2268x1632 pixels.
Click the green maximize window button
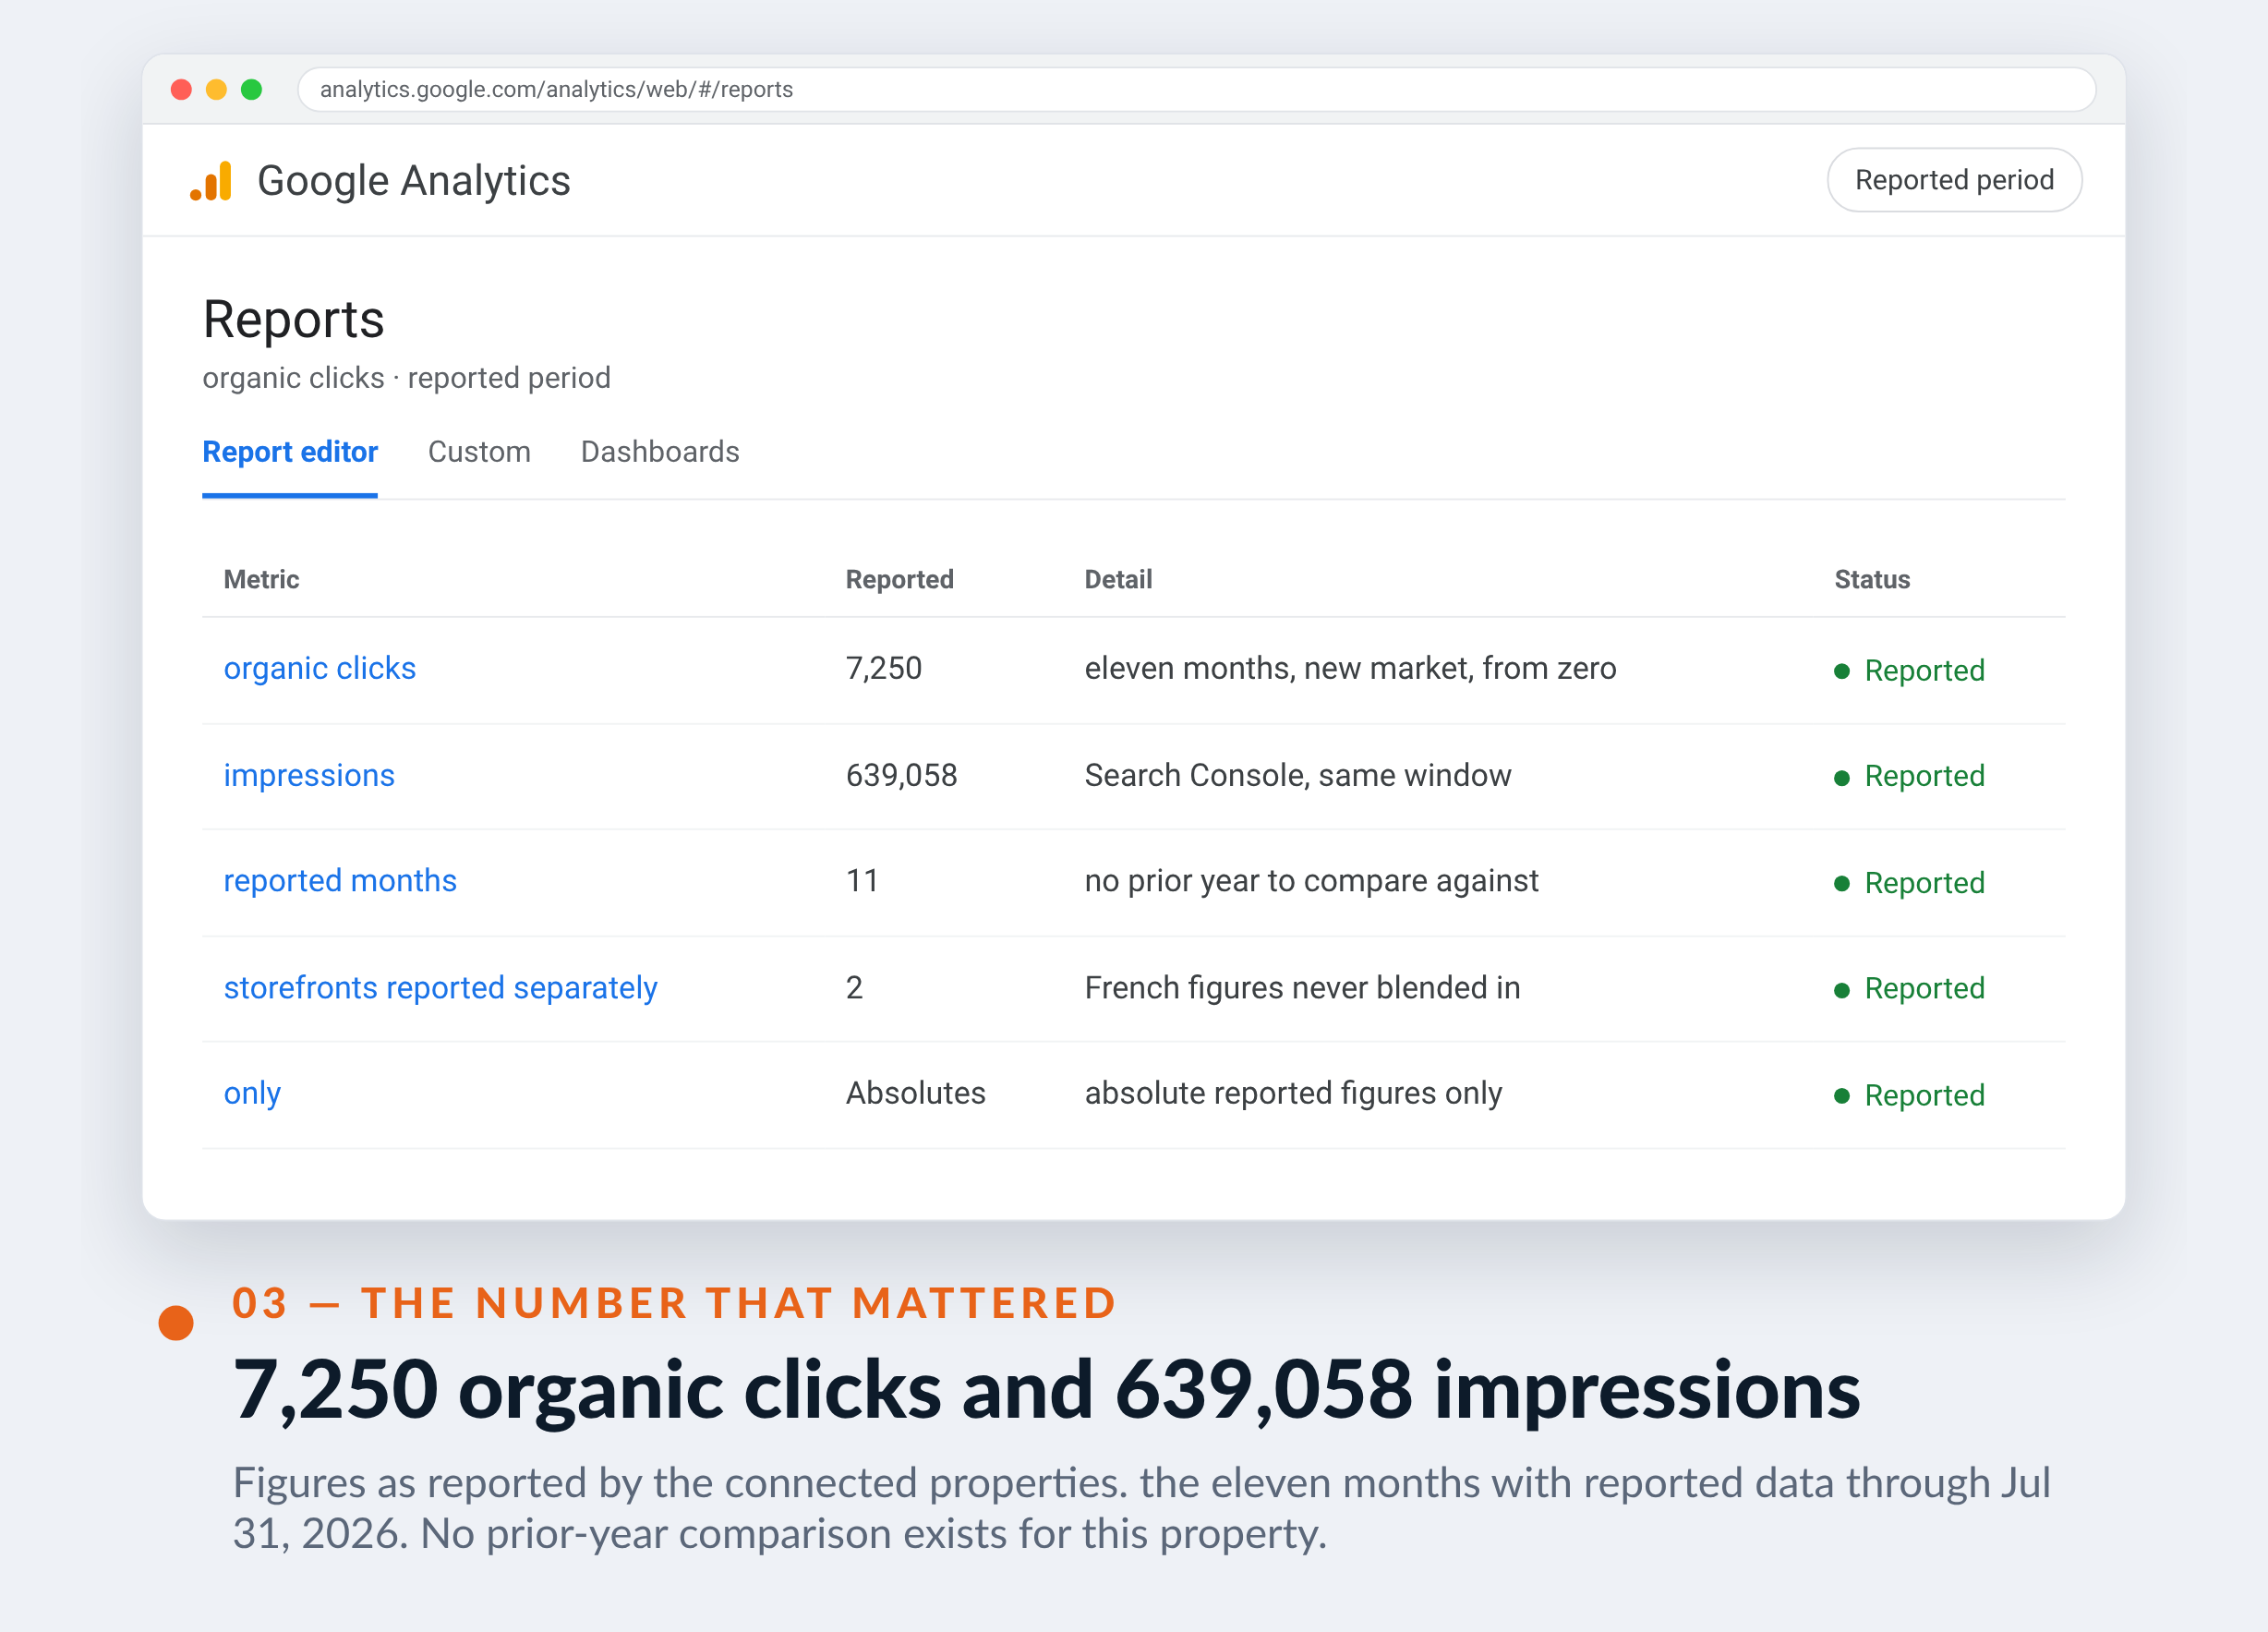click(252, 90)
